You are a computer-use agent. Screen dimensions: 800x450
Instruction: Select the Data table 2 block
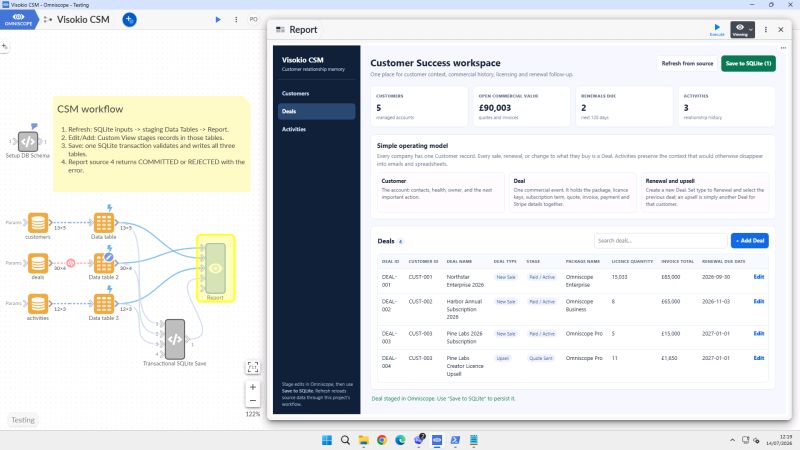click(104, 263)
